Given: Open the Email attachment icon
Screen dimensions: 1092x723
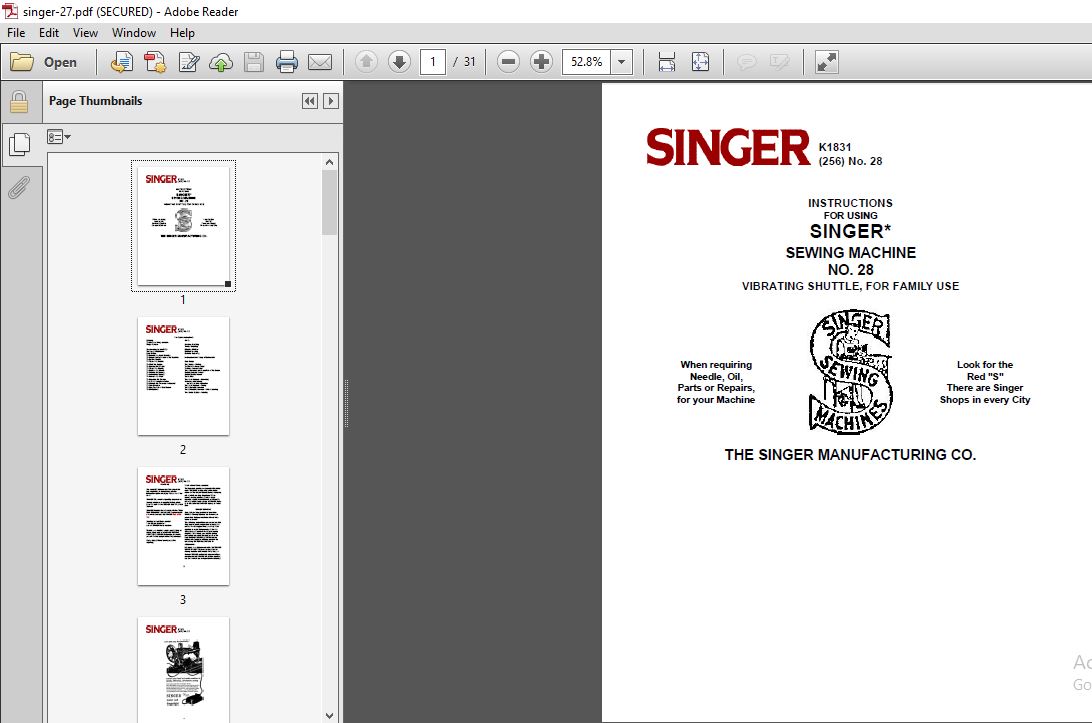Looking at the screenshot, I should (x=320, y=61).
